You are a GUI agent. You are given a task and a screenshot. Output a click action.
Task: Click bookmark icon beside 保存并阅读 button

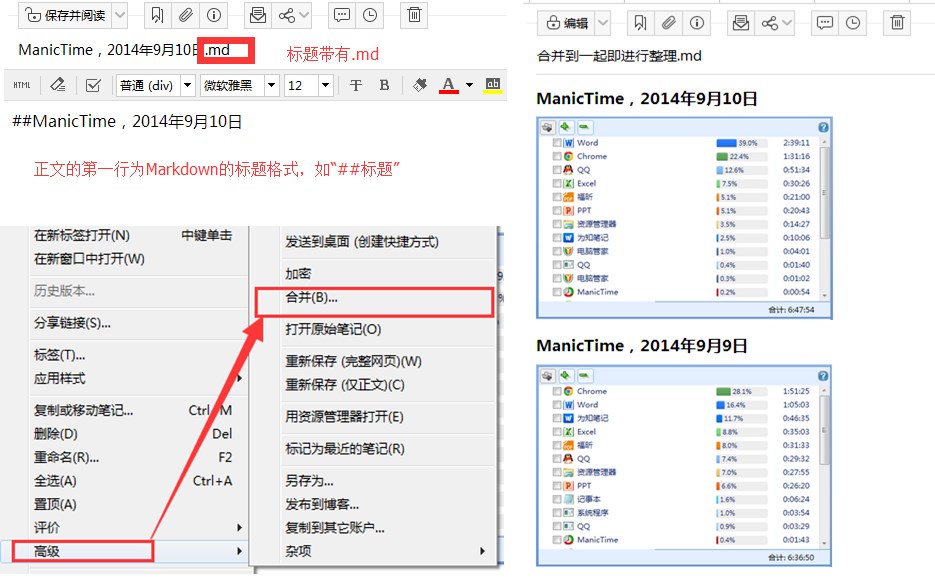(157, 15)
